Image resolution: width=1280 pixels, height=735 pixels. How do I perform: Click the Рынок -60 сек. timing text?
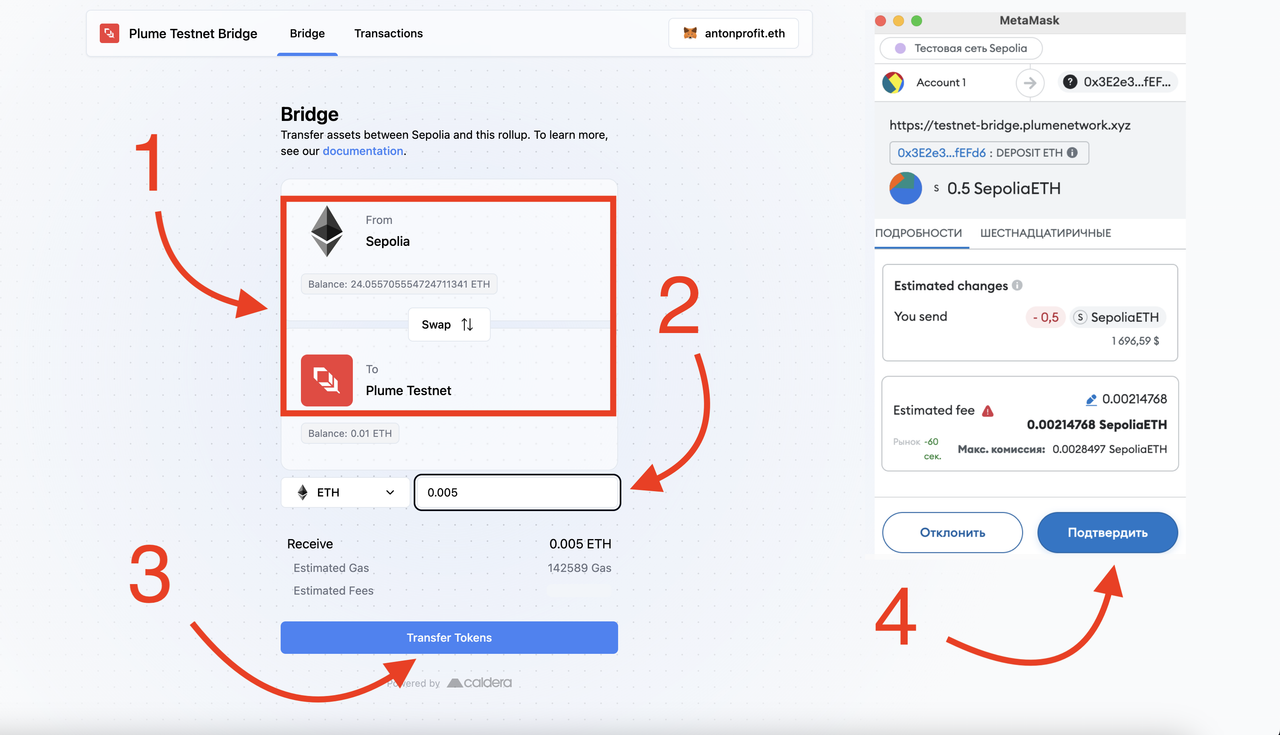click(x=917, y=448)
